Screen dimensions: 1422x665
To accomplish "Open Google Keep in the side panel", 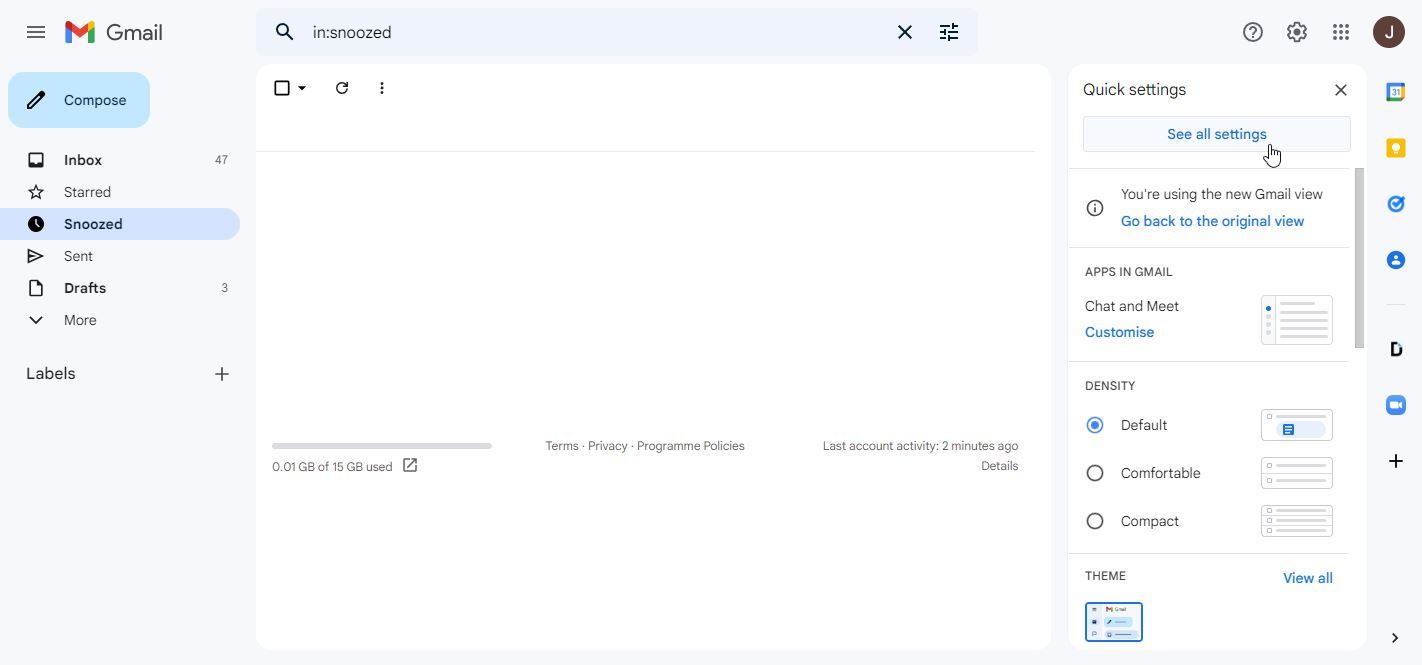I will (x=1396, y=147).
